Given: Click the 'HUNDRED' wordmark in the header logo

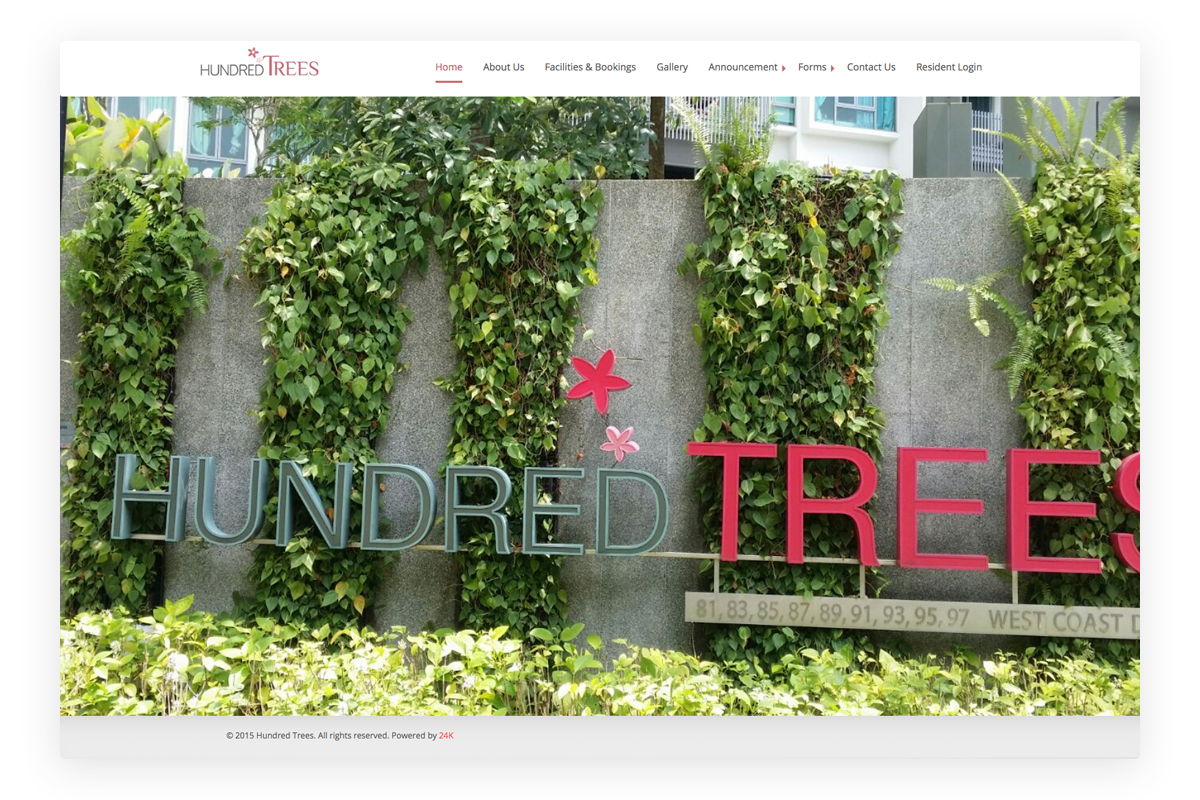Looking at the screenshot, I should 232,69.
